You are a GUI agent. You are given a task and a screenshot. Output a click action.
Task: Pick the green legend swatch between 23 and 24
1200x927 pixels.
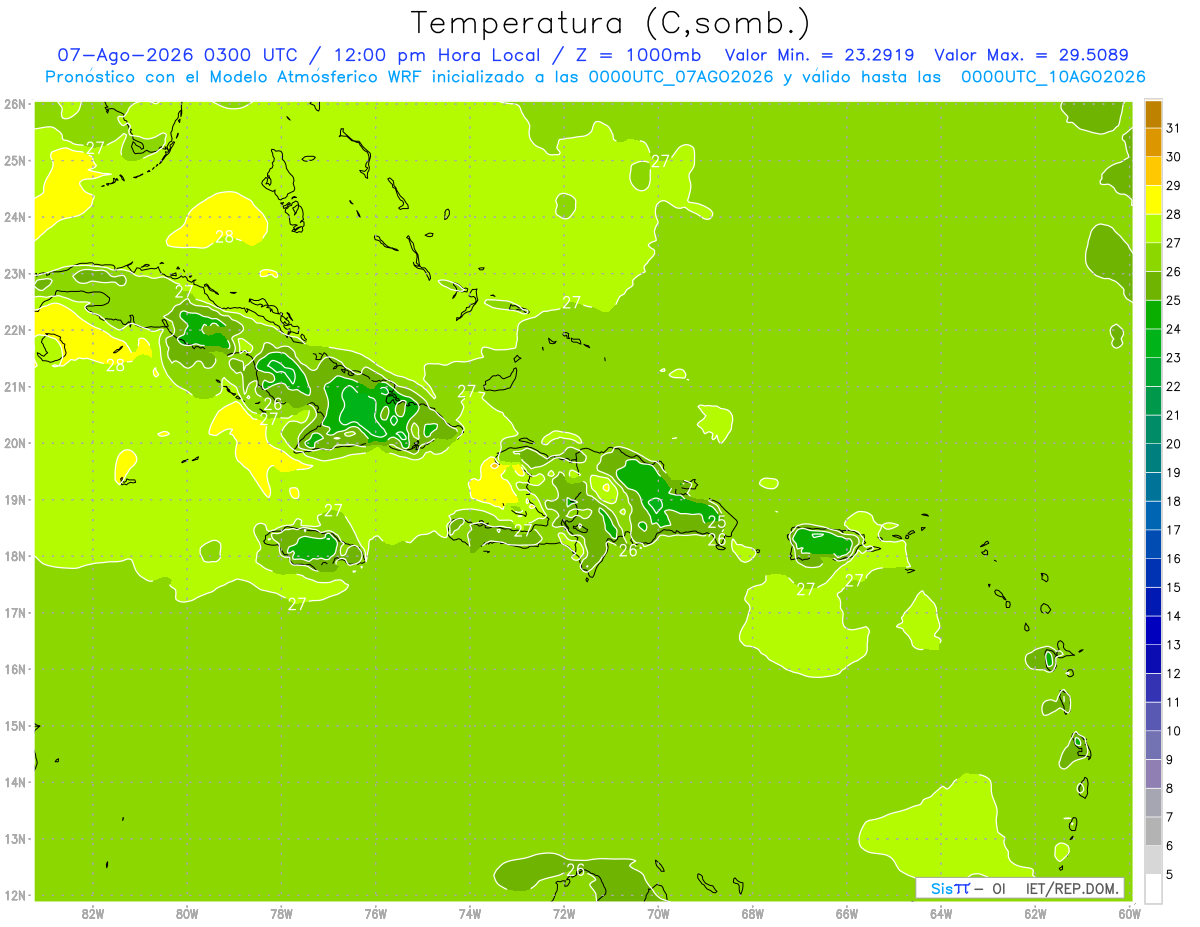(1154, 343)
